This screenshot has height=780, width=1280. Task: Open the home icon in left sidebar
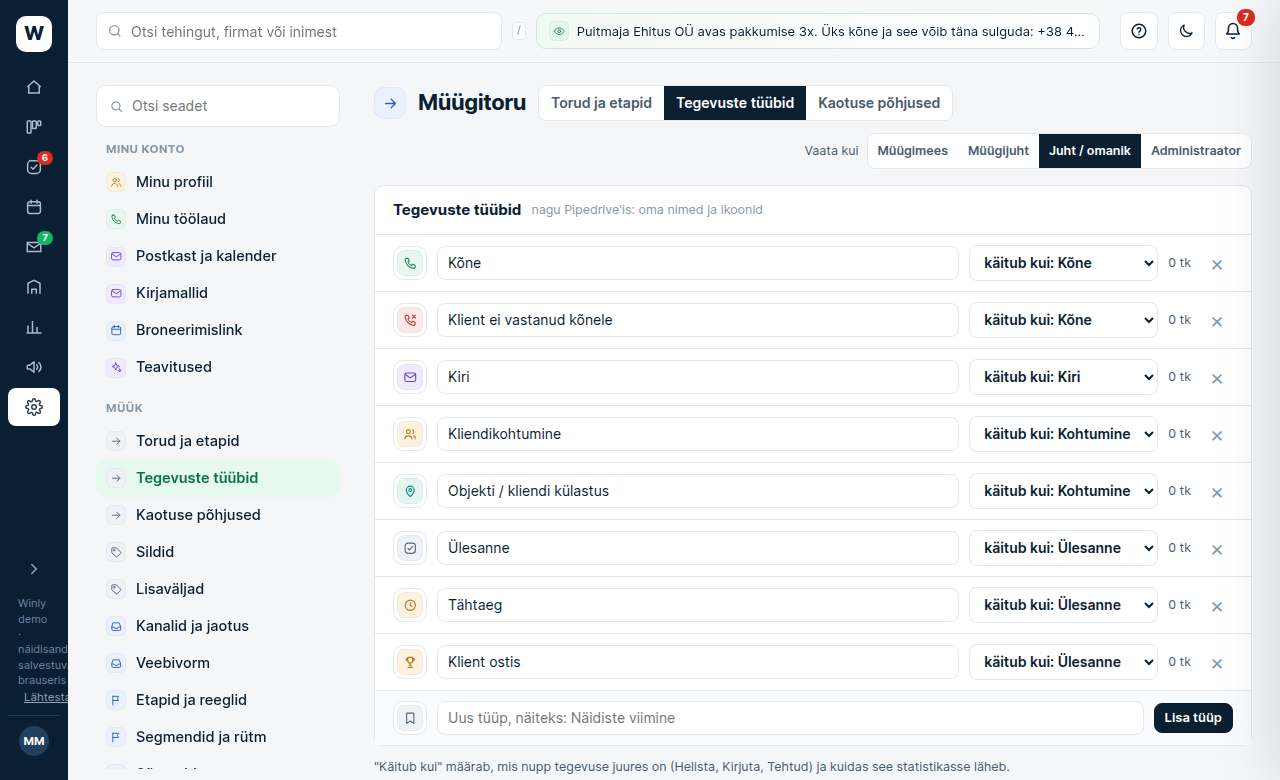point(34,87)
